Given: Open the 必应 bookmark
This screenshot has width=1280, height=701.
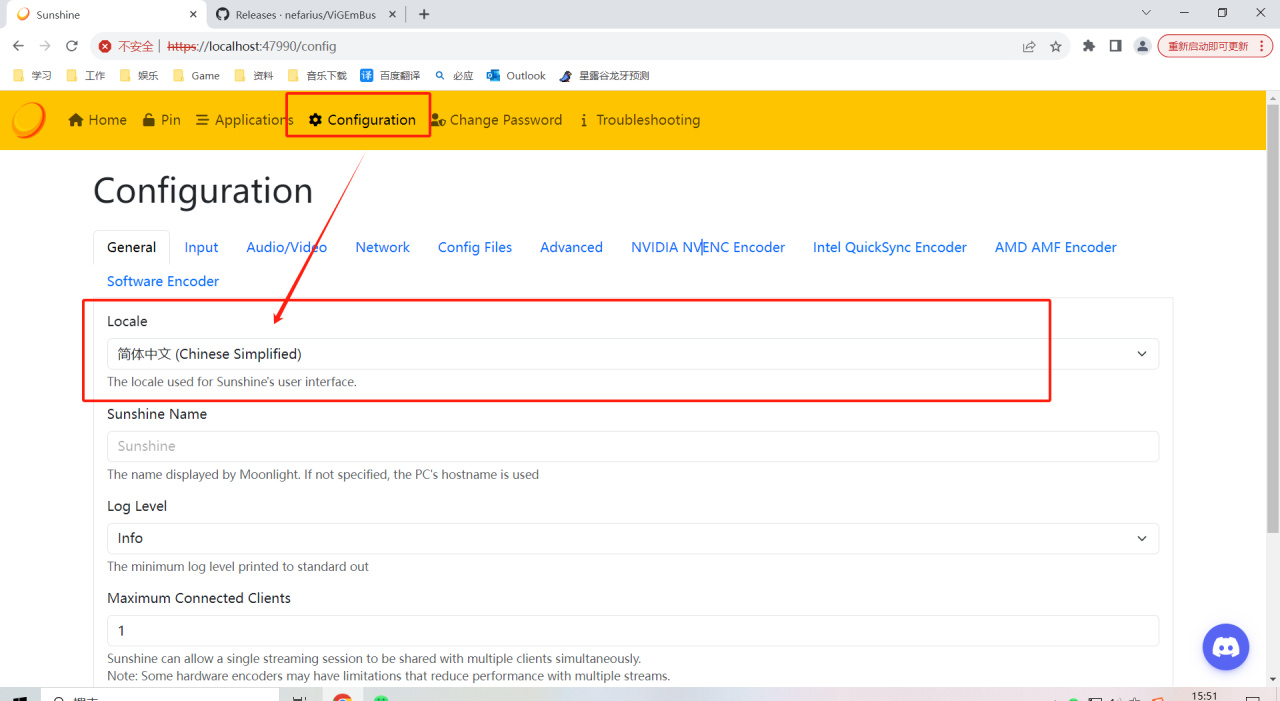Looking at the screenshot, I should point(454,75).
